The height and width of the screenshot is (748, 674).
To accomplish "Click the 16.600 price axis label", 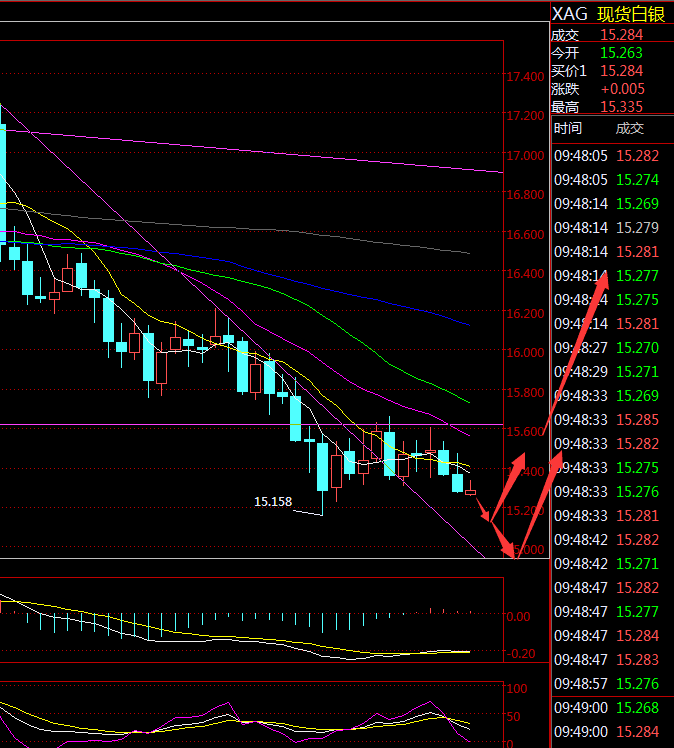I will (525, 234).
